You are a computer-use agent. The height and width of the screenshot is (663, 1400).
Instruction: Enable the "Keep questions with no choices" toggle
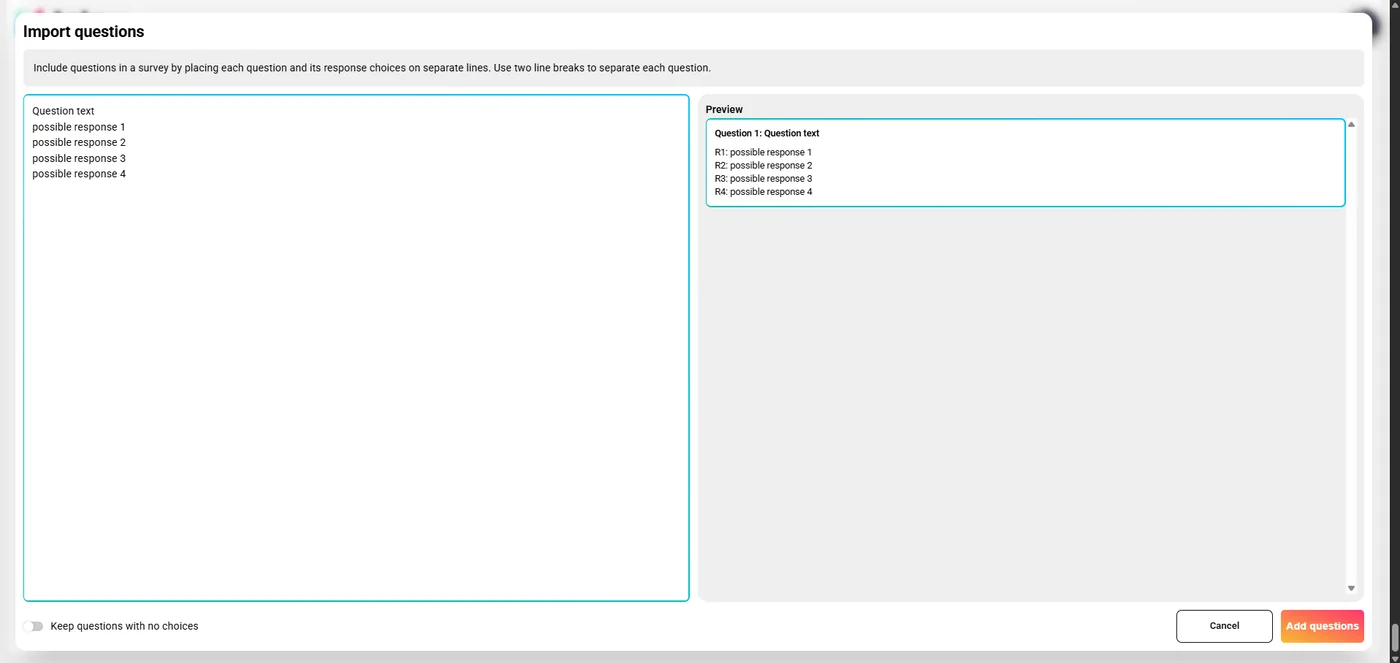point(34,626)
